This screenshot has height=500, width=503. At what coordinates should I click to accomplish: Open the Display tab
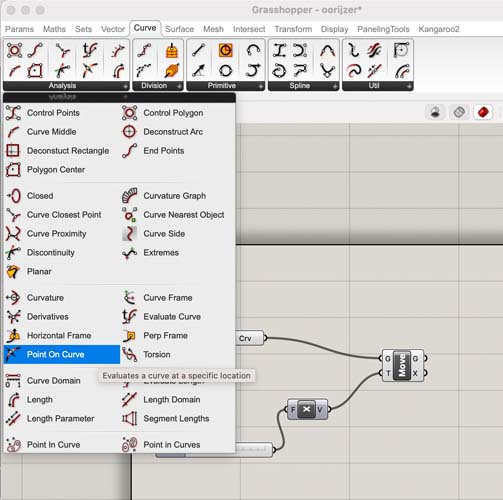[334, 29]
